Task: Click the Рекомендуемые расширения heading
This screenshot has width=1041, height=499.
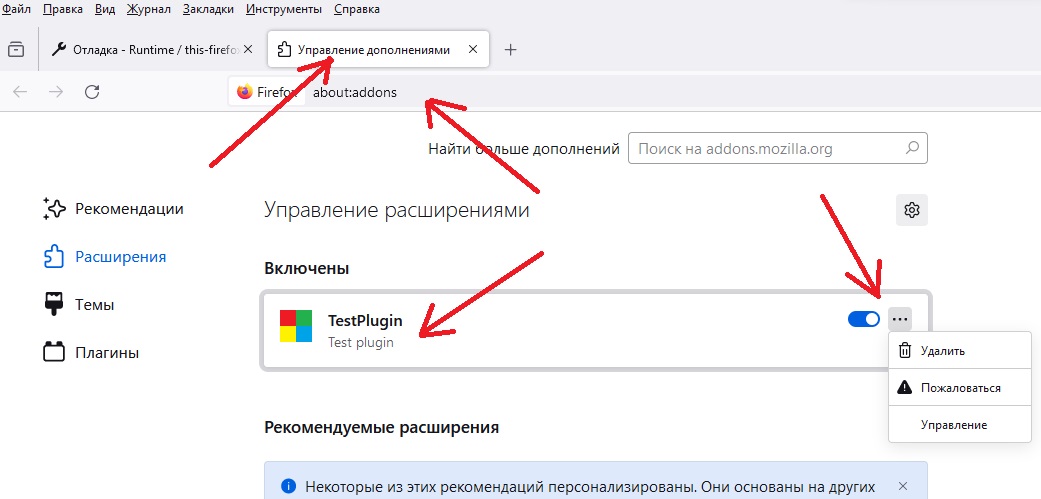Action: [x=382, y=427]
